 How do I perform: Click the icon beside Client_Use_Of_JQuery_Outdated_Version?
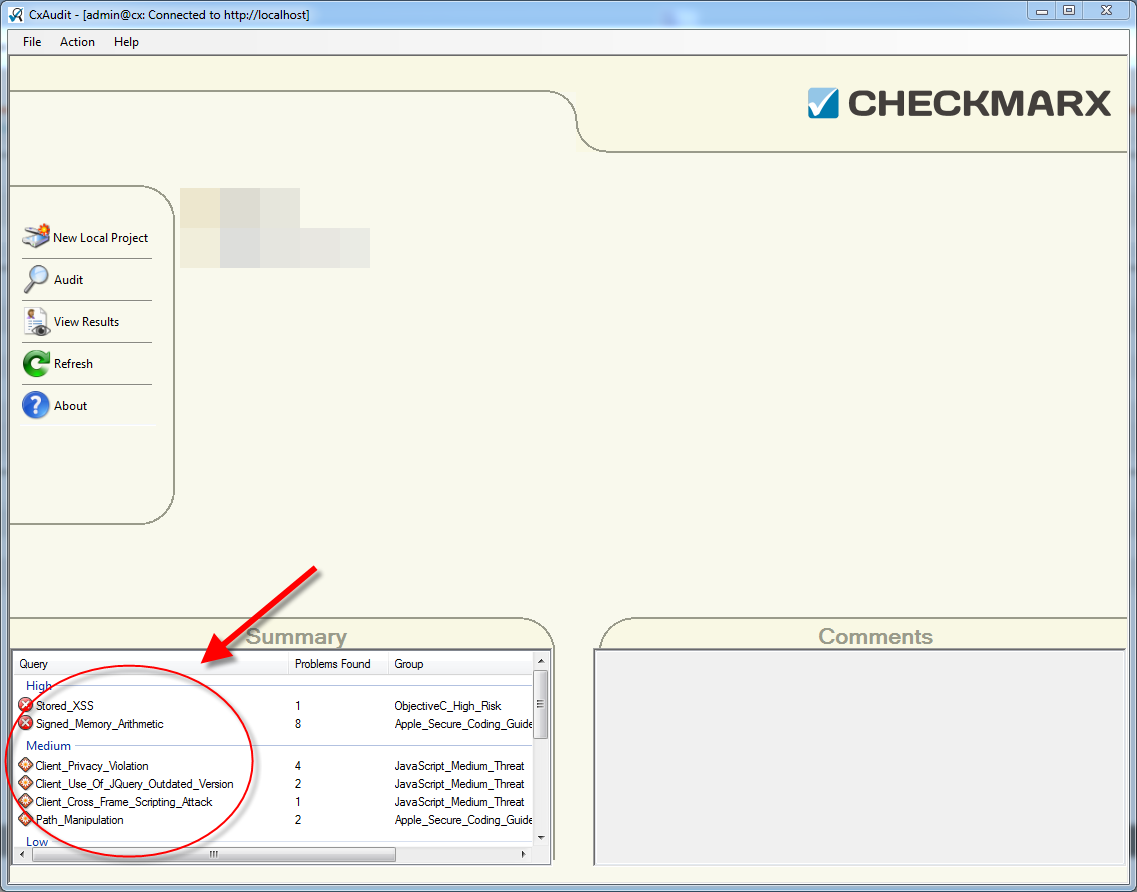(x=25, y=783)
